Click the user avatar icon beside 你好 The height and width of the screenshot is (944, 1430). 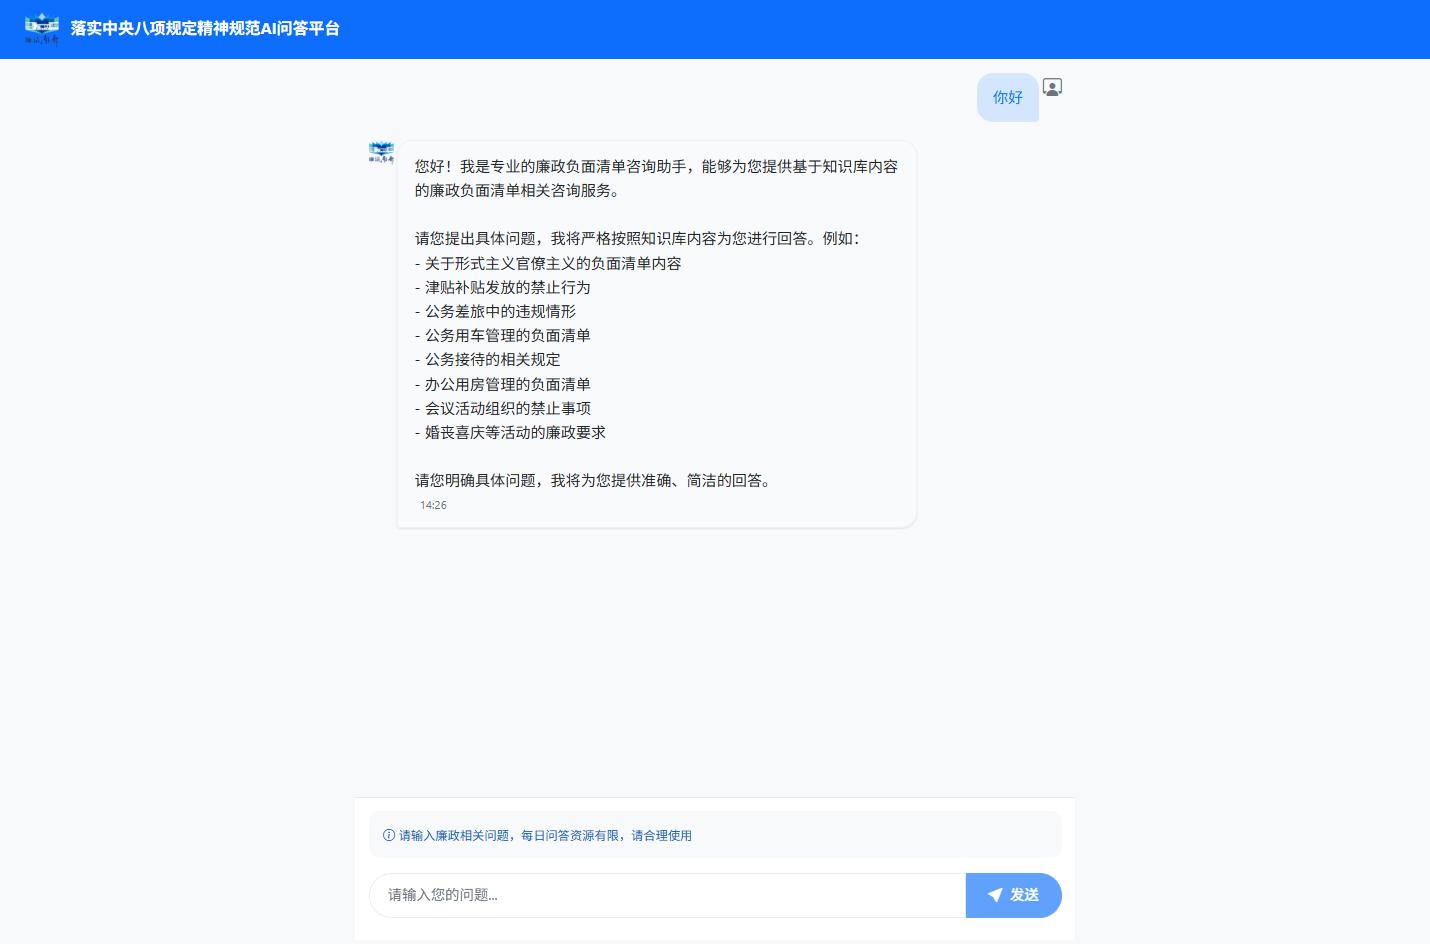pyautogui.click(x=1052, y=87)
